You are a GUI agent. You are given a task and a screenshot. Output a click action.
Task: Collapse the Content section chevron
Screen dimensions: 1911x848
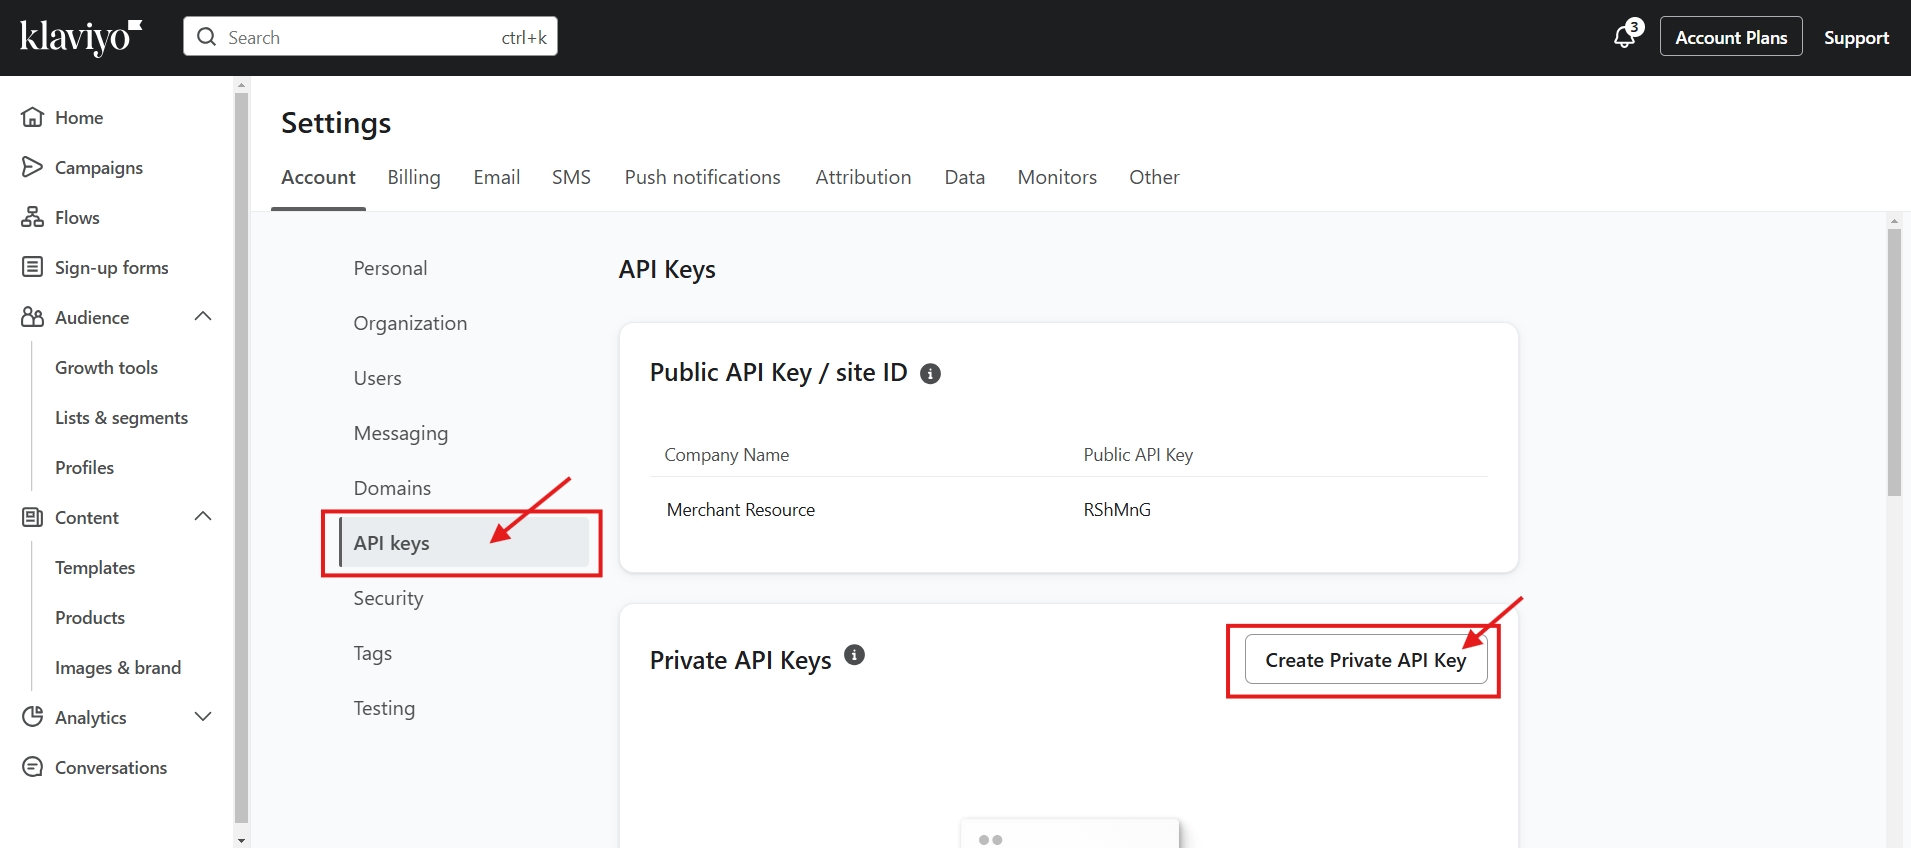203,517
